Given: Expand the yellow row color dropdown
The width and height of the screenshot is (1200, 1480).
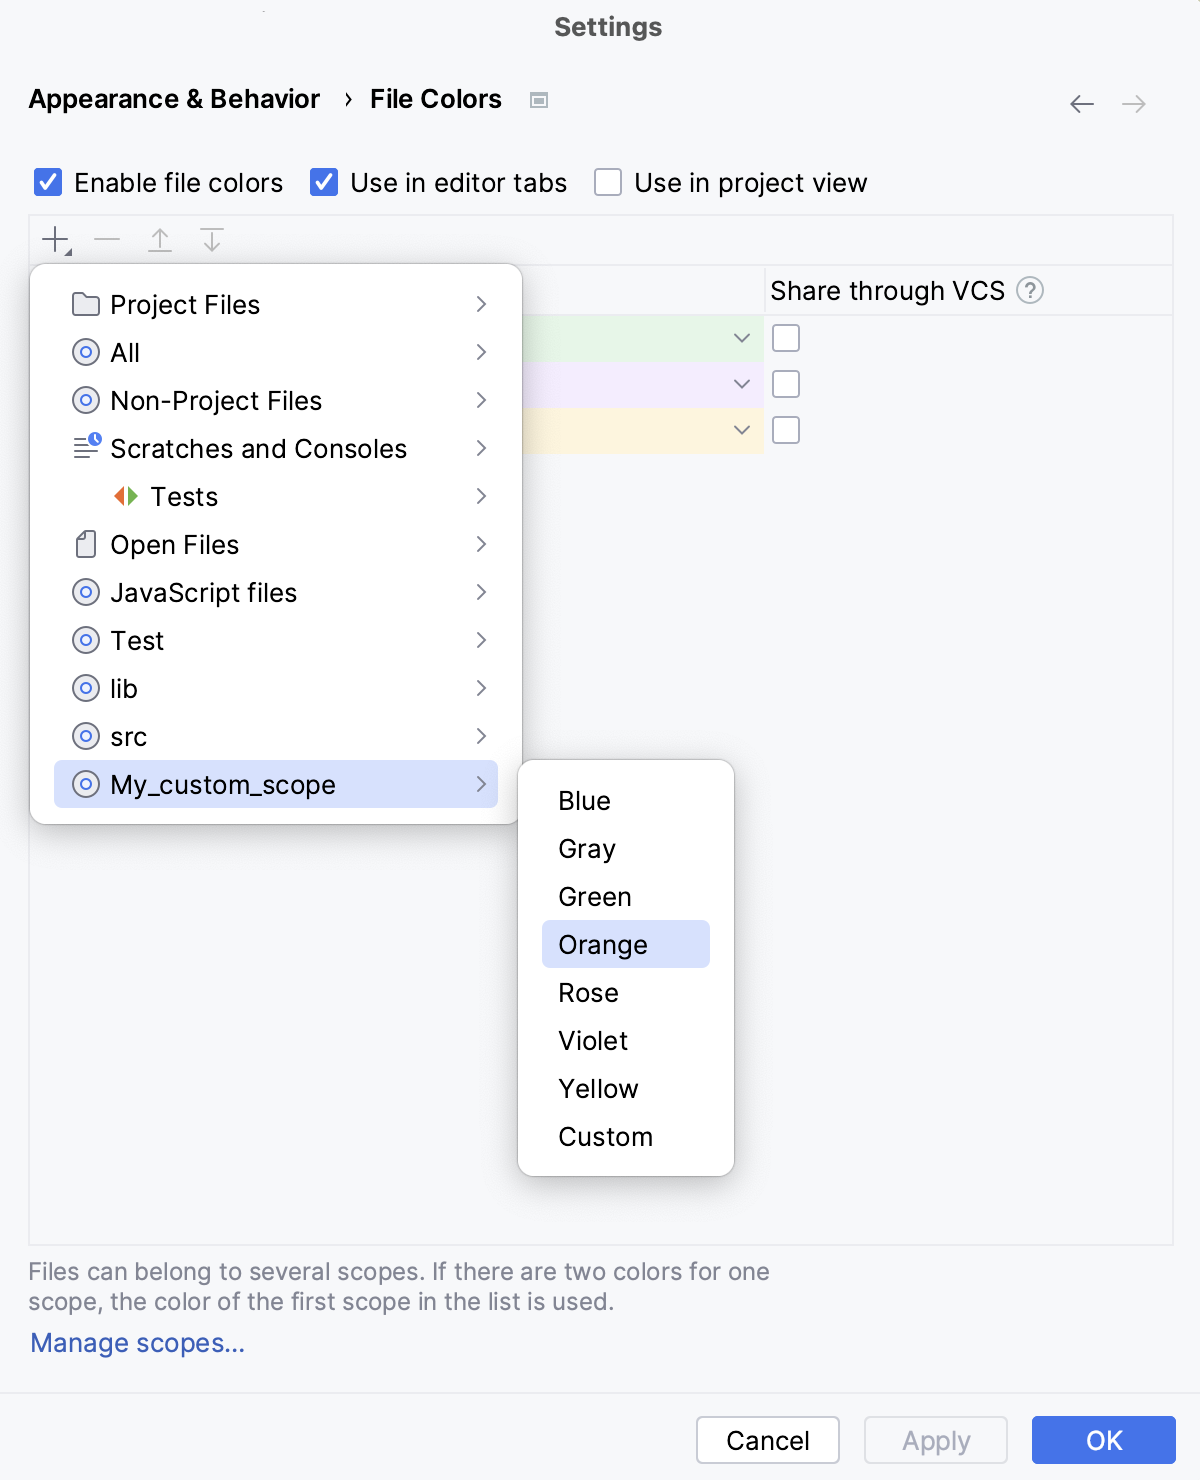Looking at the screenshot, I should [x=742, y=430].
